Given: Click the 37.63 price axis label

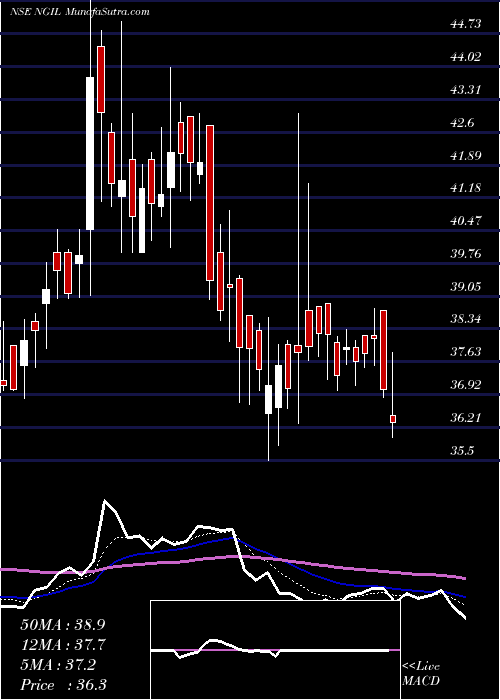Looking at the screenshot, I should point(466,352).
